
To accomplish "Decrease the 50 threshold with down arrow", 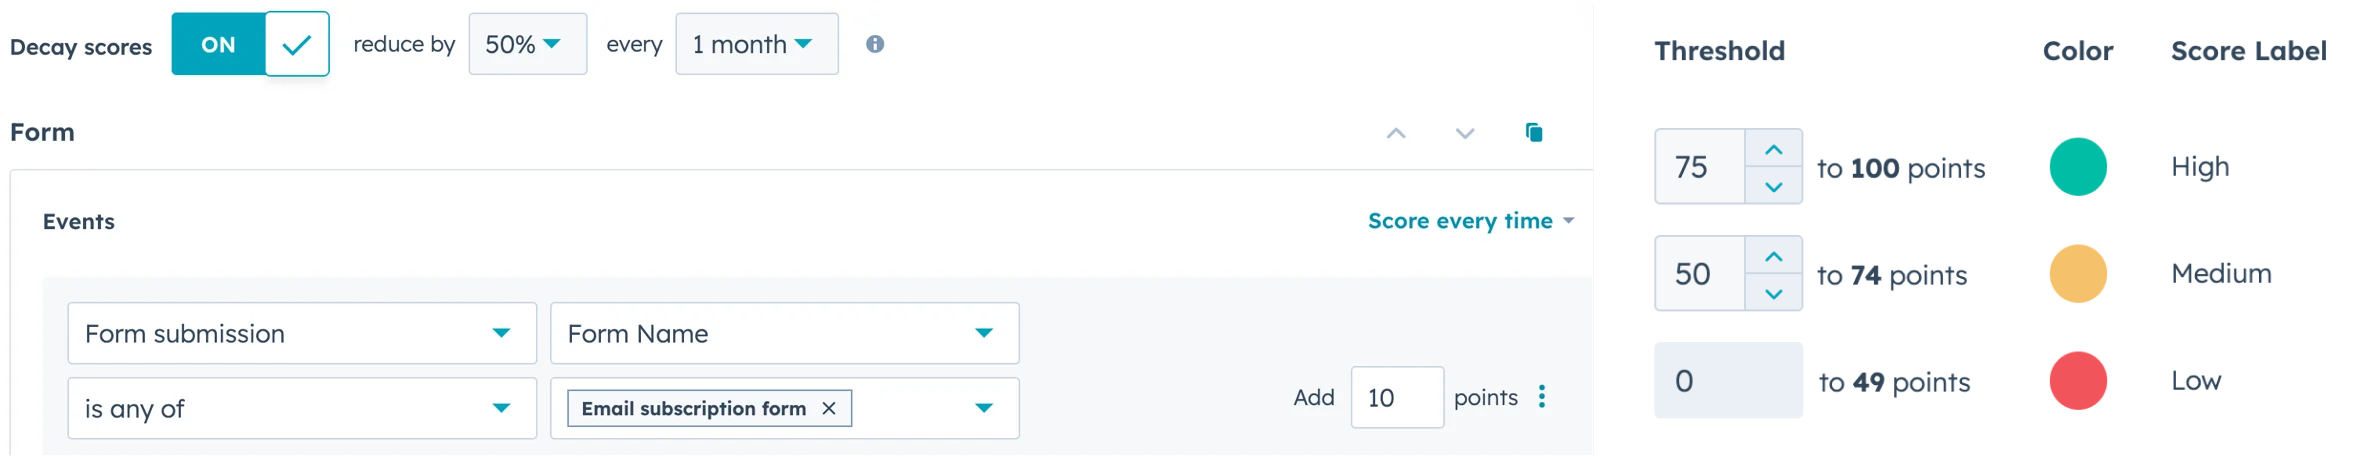I will click(1774, 293).
